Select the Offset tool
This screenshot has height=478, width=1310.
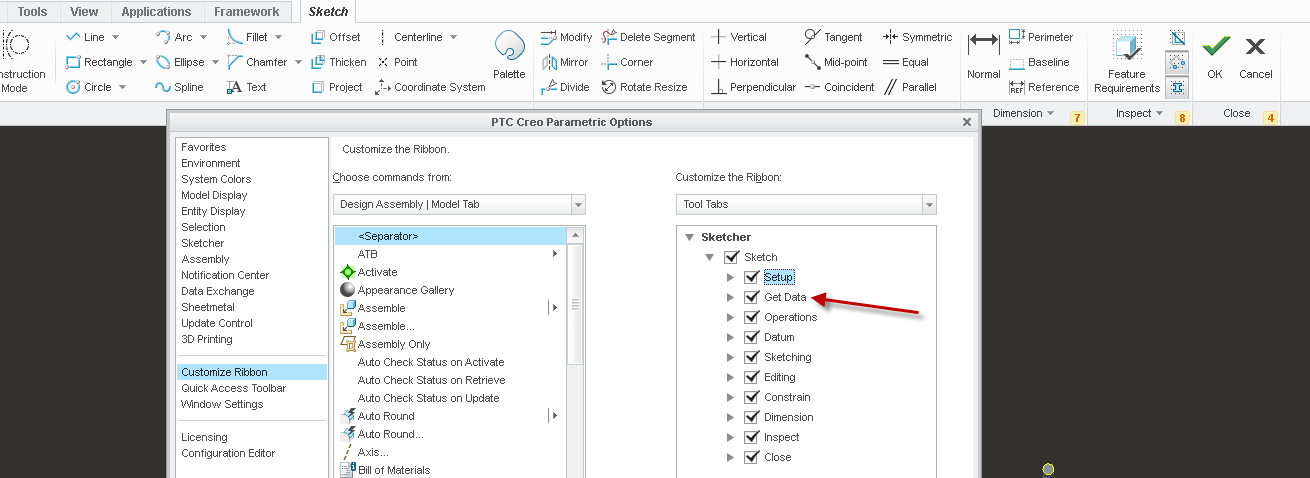coord(335,37)
